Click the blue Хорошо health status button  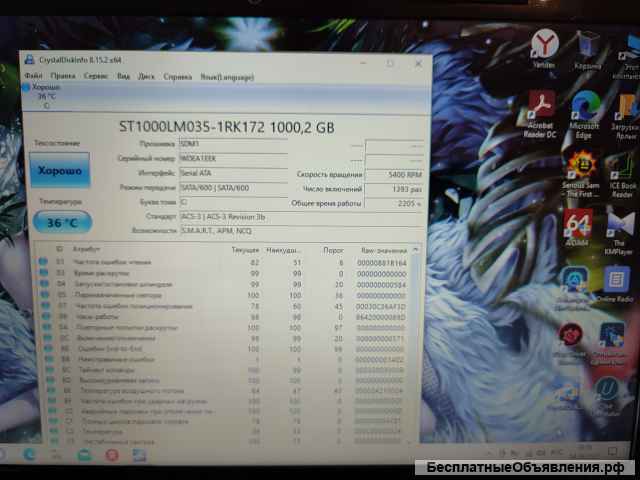pos(60,170)
